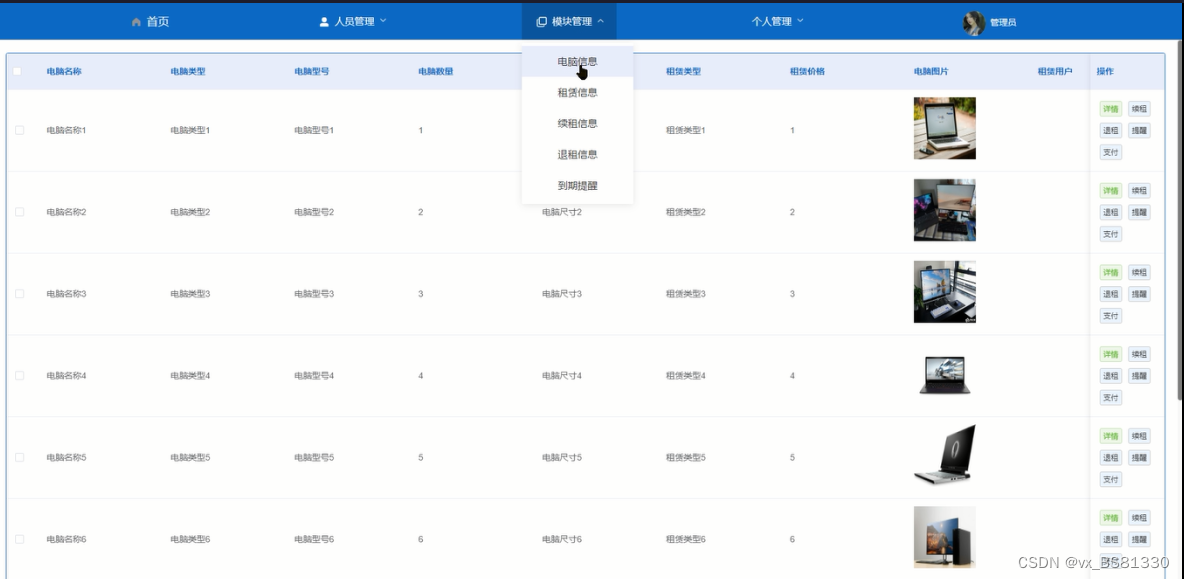Open 详情 for 电脑名称4 row
Image resolution: width=1184 pixels, height=579 pixels.
click(1111, 354)
